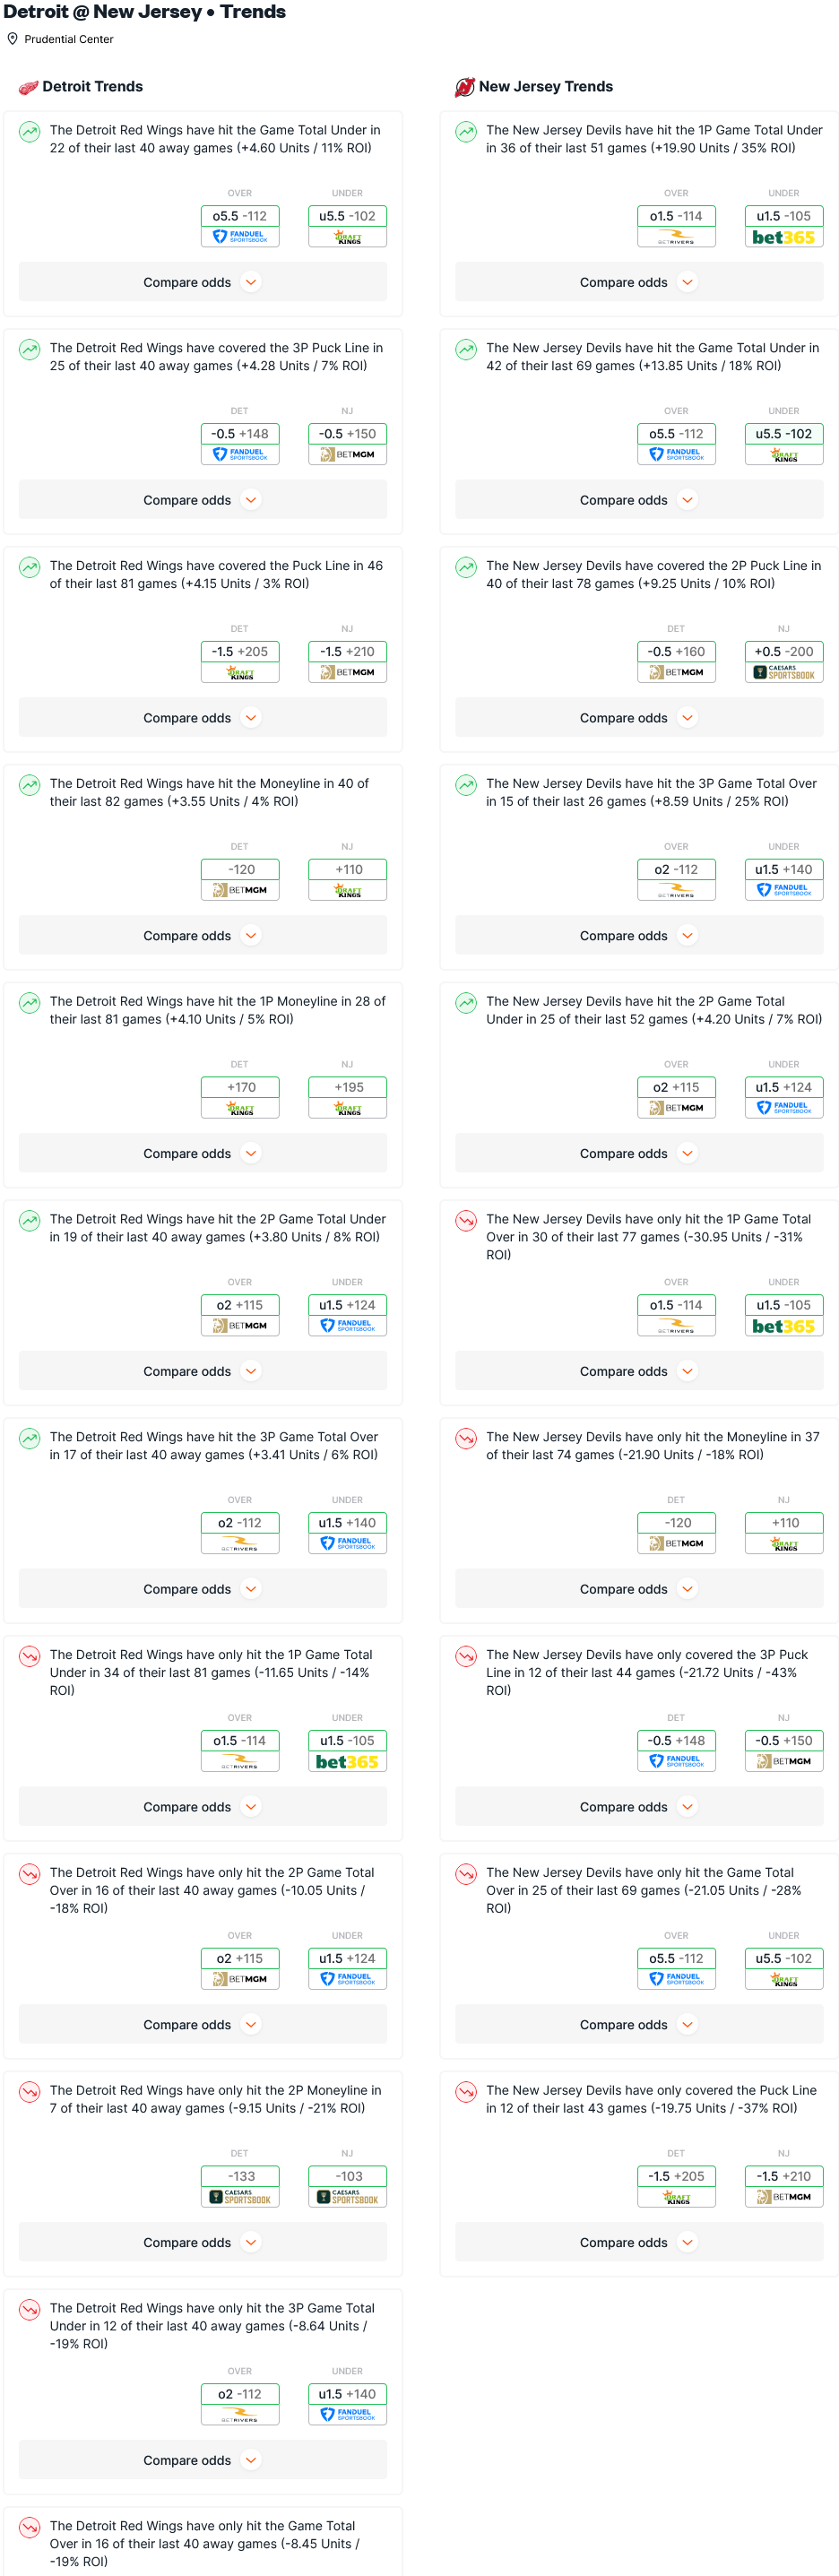
Task: Click the red downtrend icon on Detroit's 2P Moneyline trend
Action: point(30,2091)
